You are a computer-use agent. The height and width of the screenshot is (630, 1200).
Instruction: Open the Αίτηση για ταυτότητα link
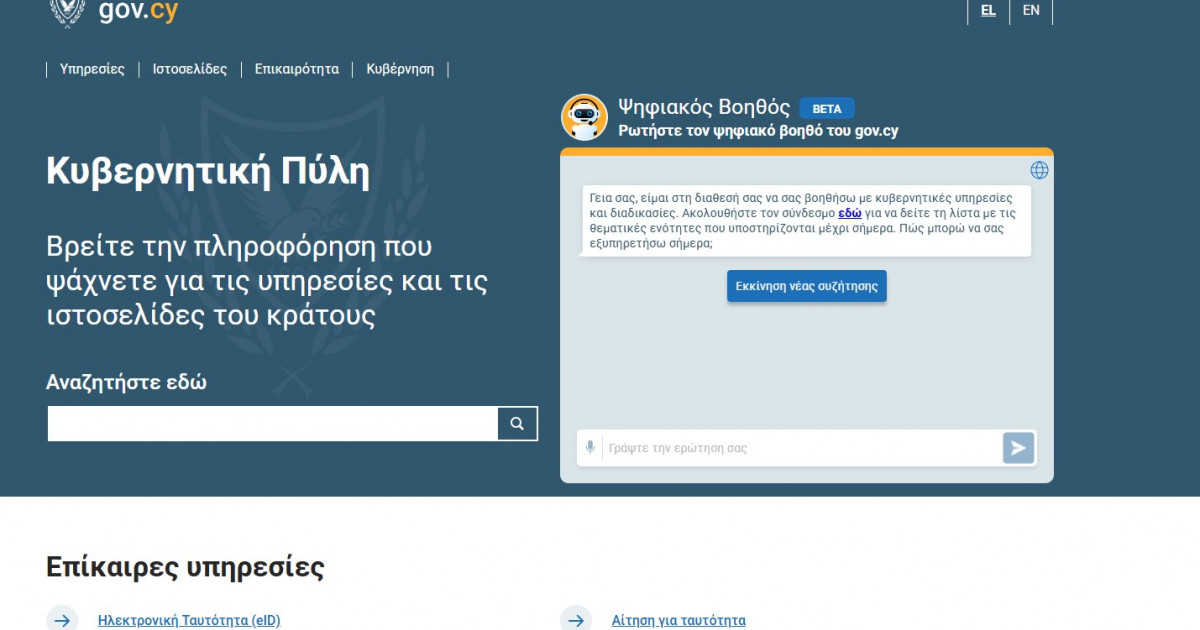[x=678, y=620]
